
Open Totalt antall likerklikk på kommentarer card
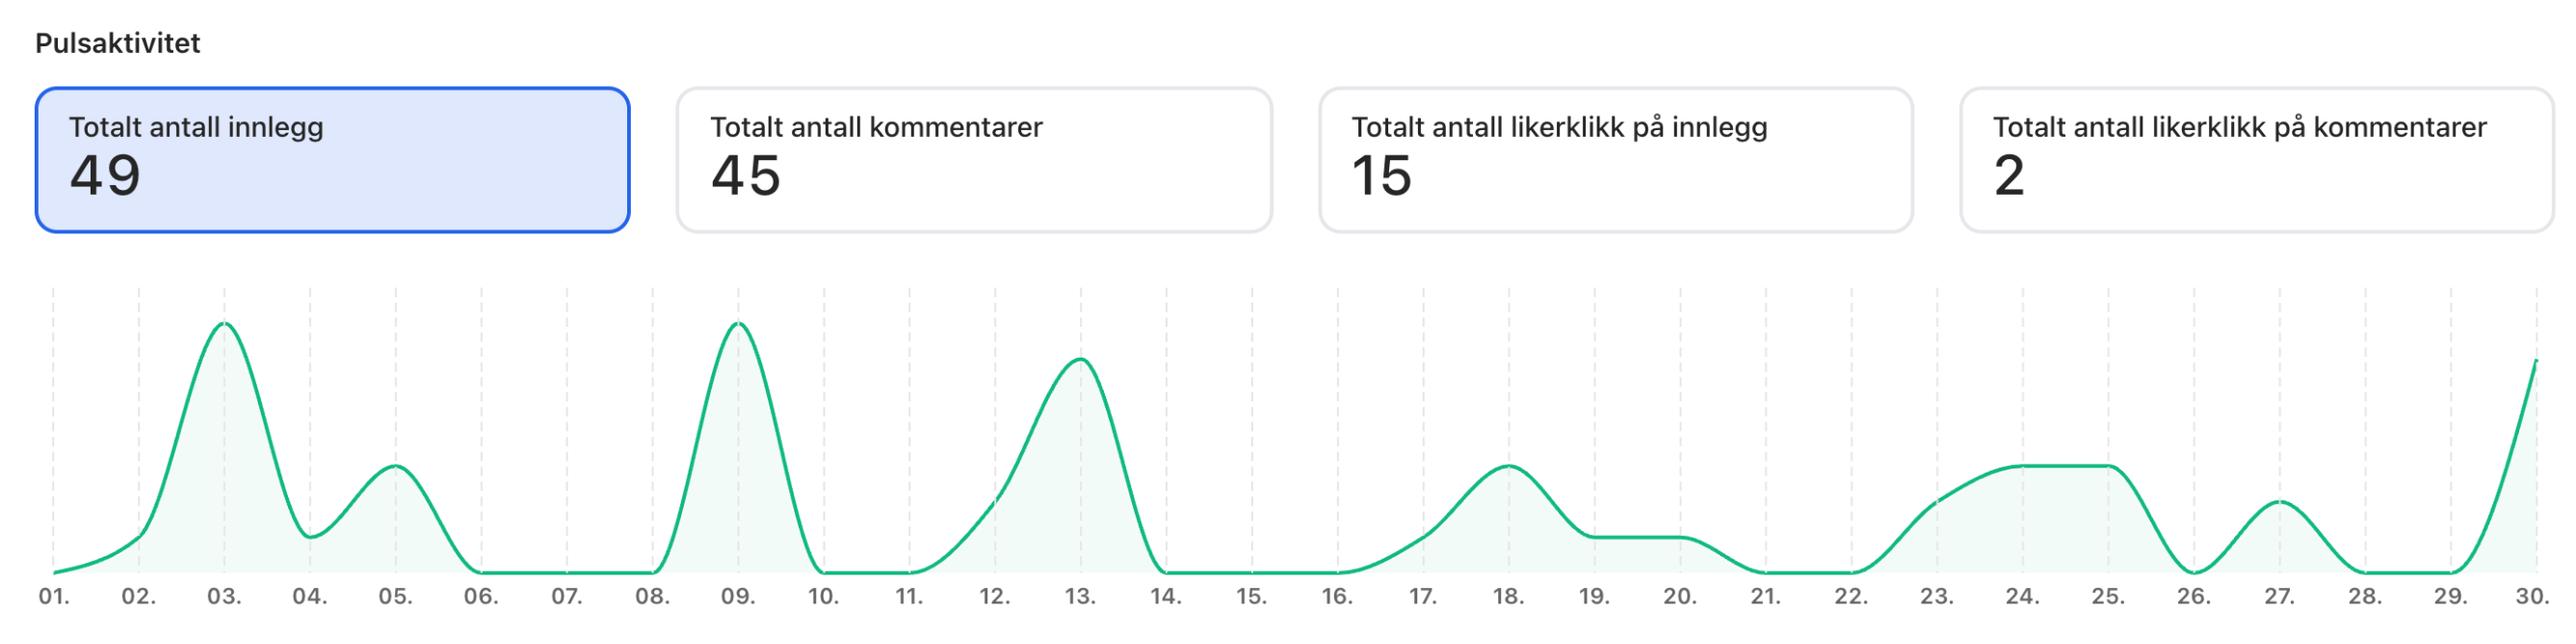click(x=2257, y=160)
